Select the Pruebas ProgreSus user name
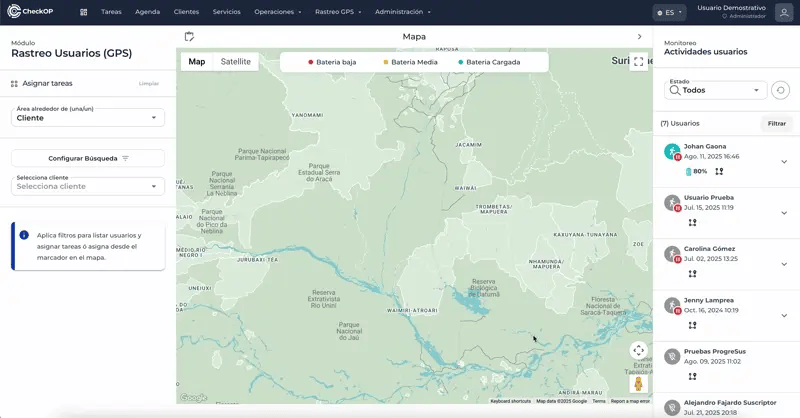Viewport: 800px width, 418px height. (x=714, y=352)
